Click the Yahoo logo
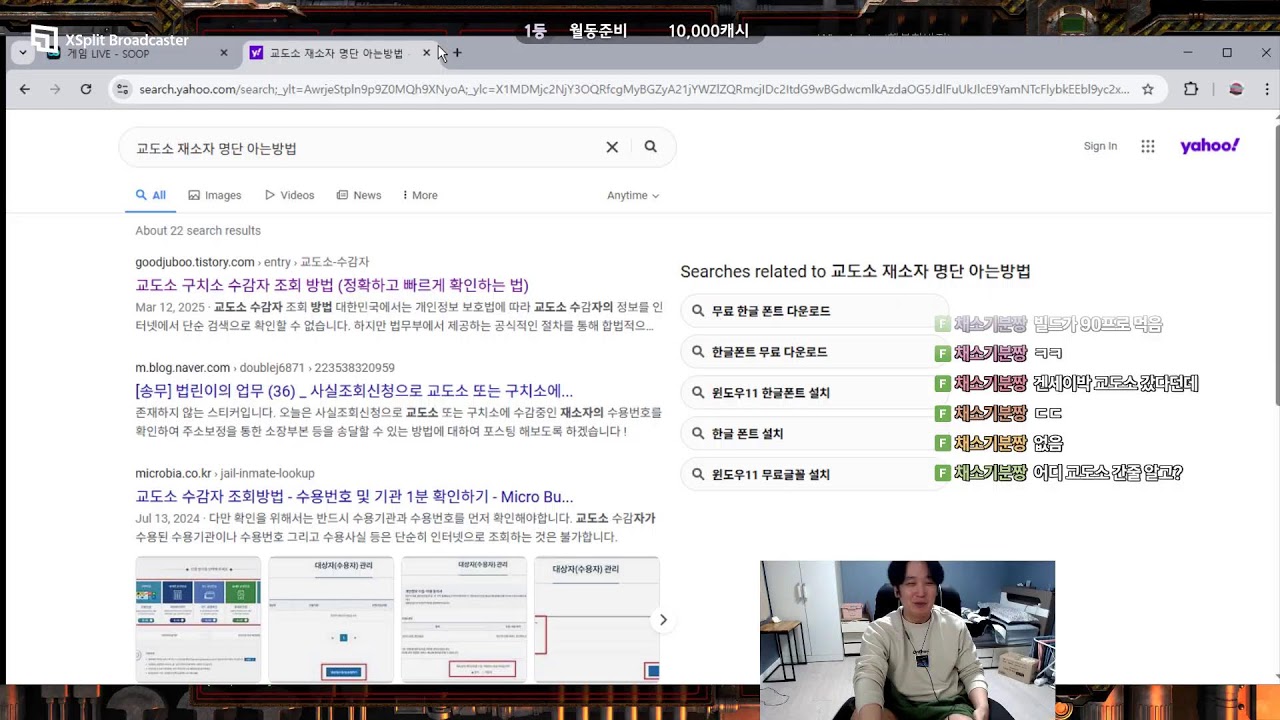Viewport: 1280px width, 720px height. pyautogui.click(x=1210, y=146)
